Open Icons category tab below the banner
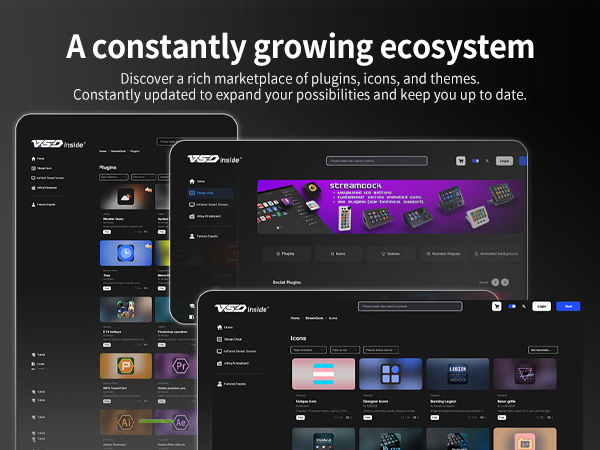The image size is (600, 450). point(338,254)
